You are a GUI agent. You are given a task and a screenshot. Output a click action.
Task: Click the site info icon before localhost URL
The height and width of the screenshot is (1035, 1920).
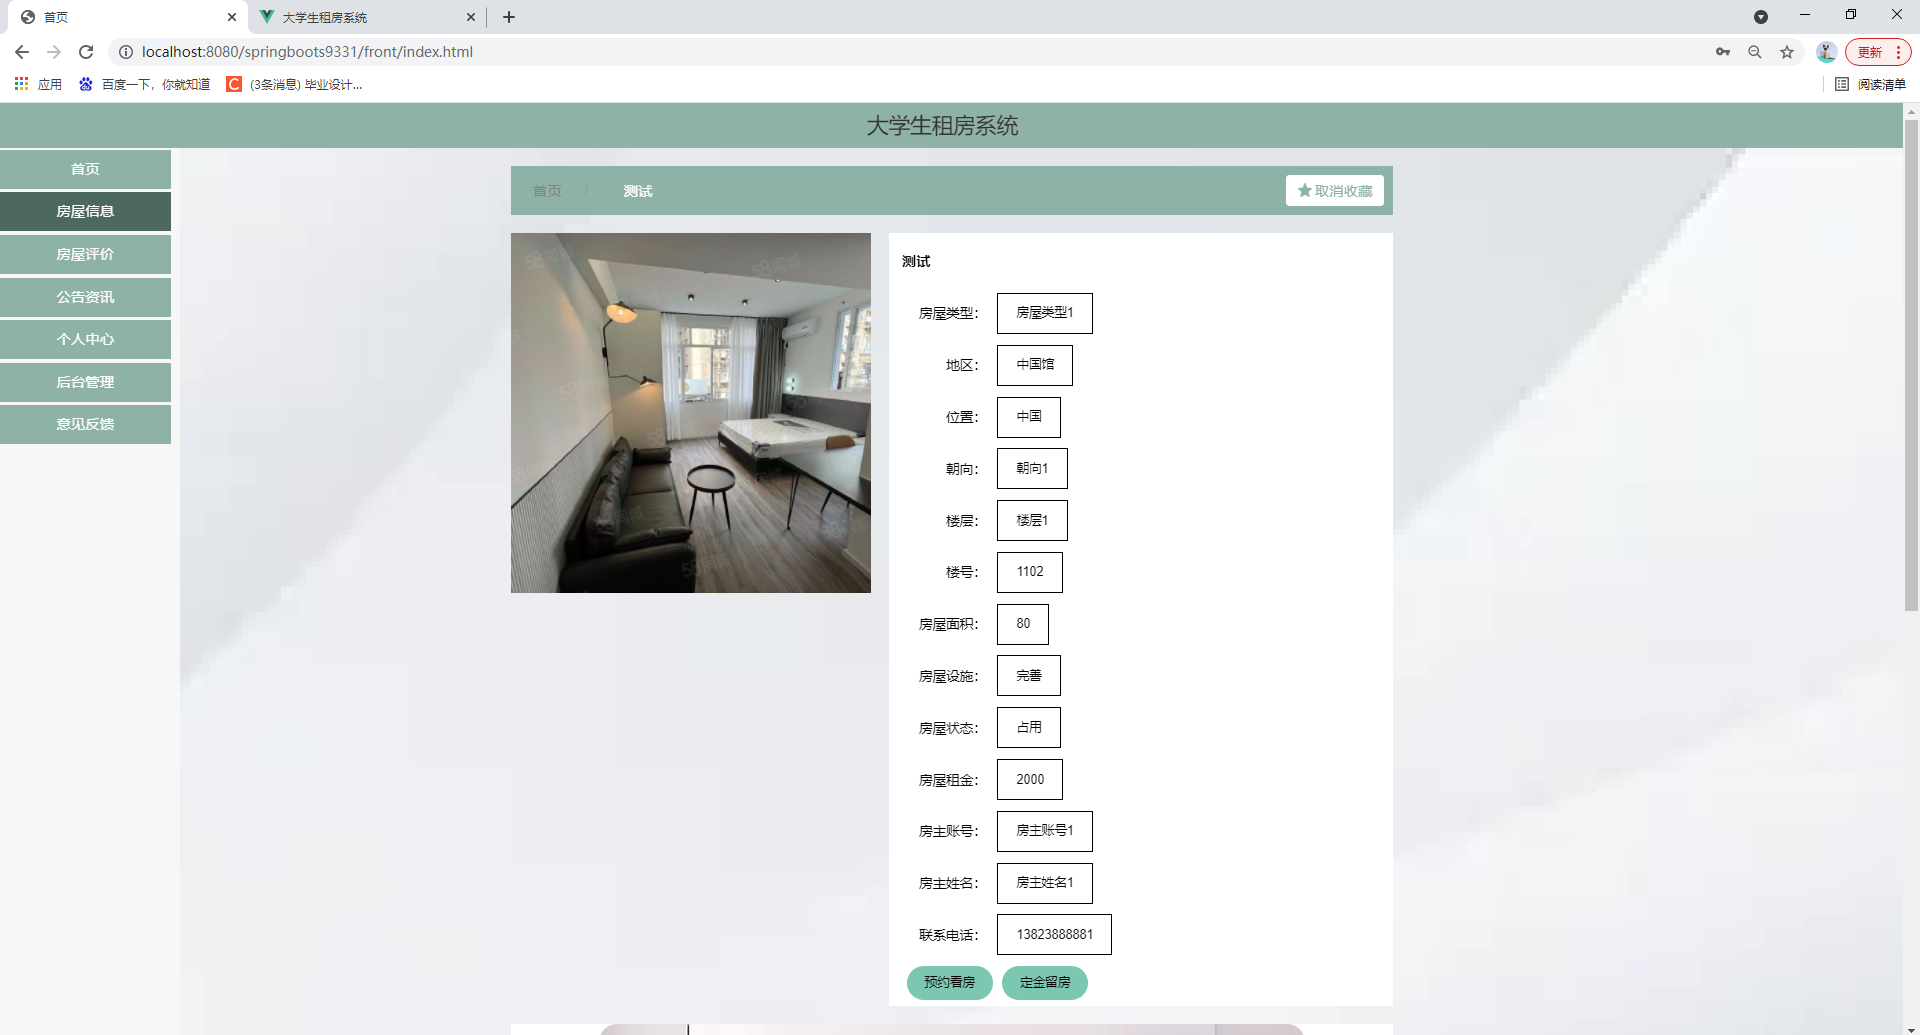click(x=126, y=51)
